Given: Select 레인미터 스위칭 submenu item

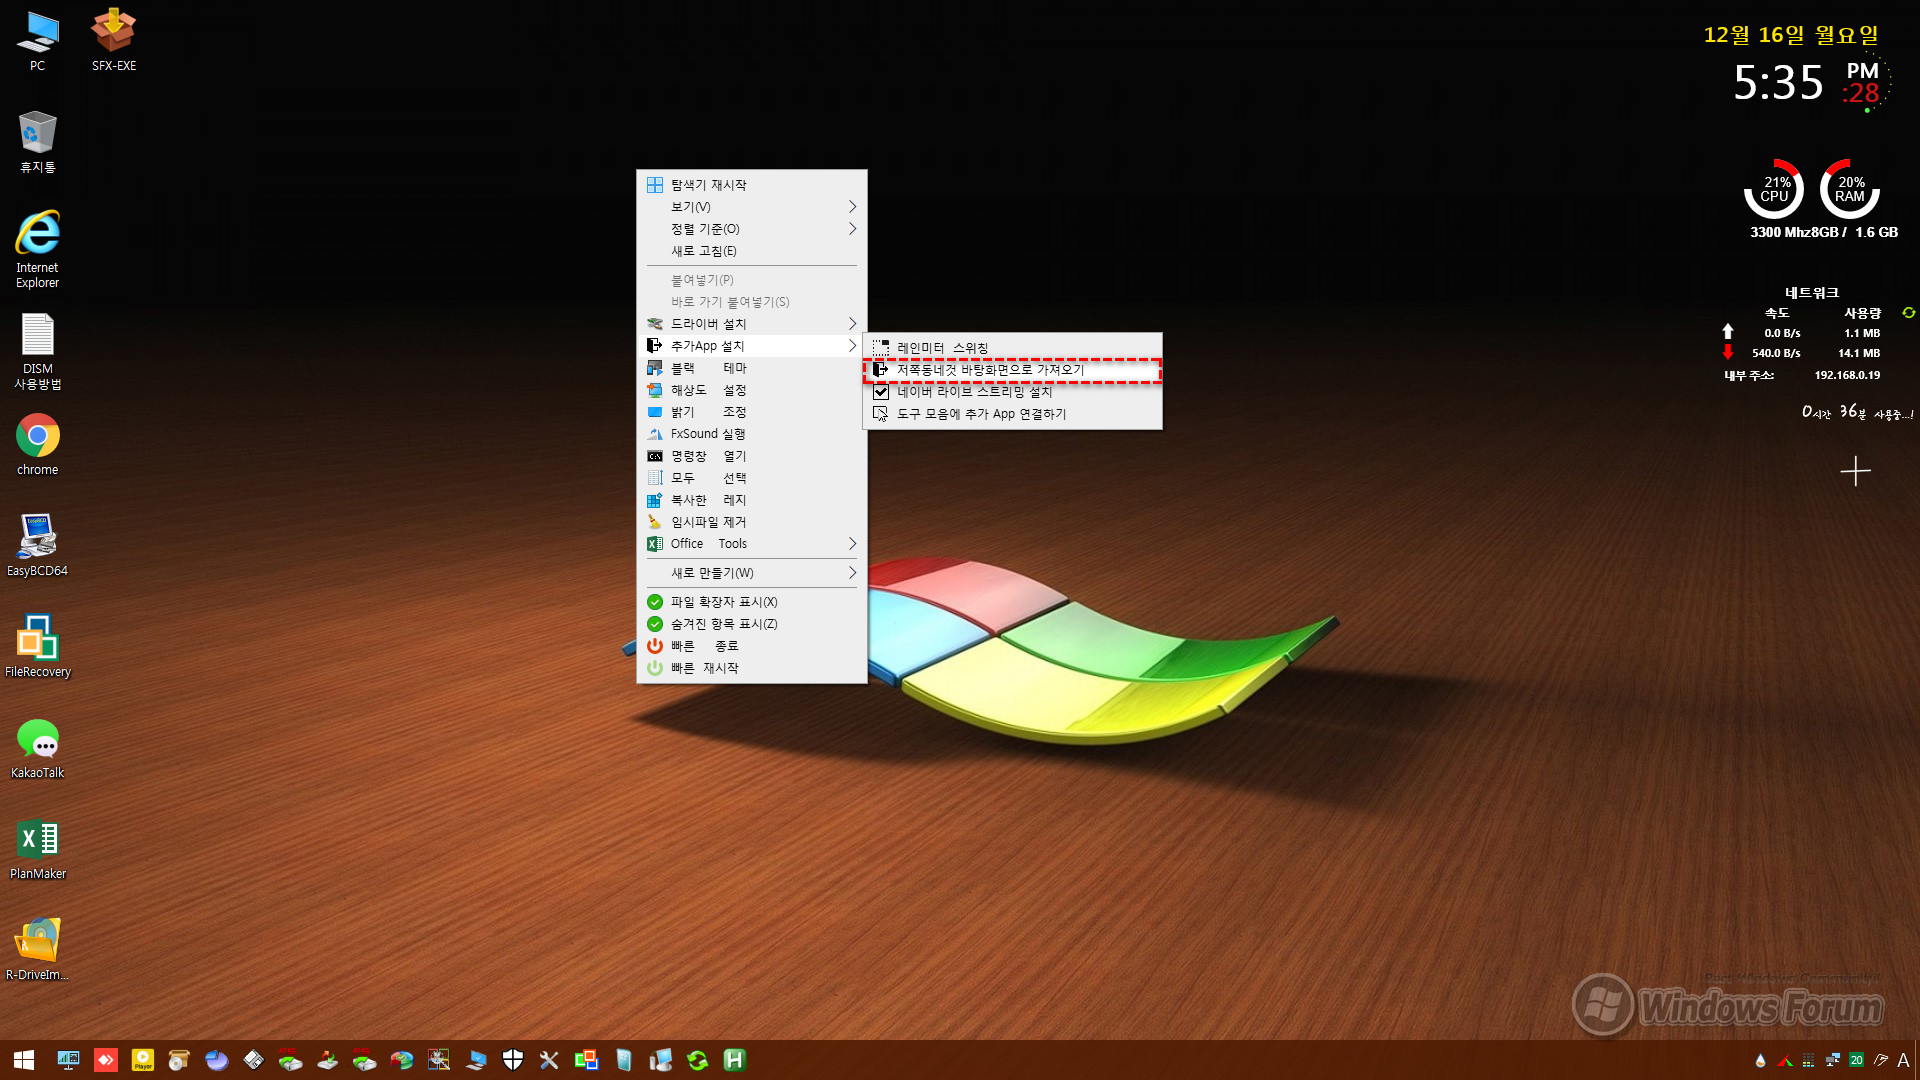Looking at the screenshot, I should click(1012, 348).
